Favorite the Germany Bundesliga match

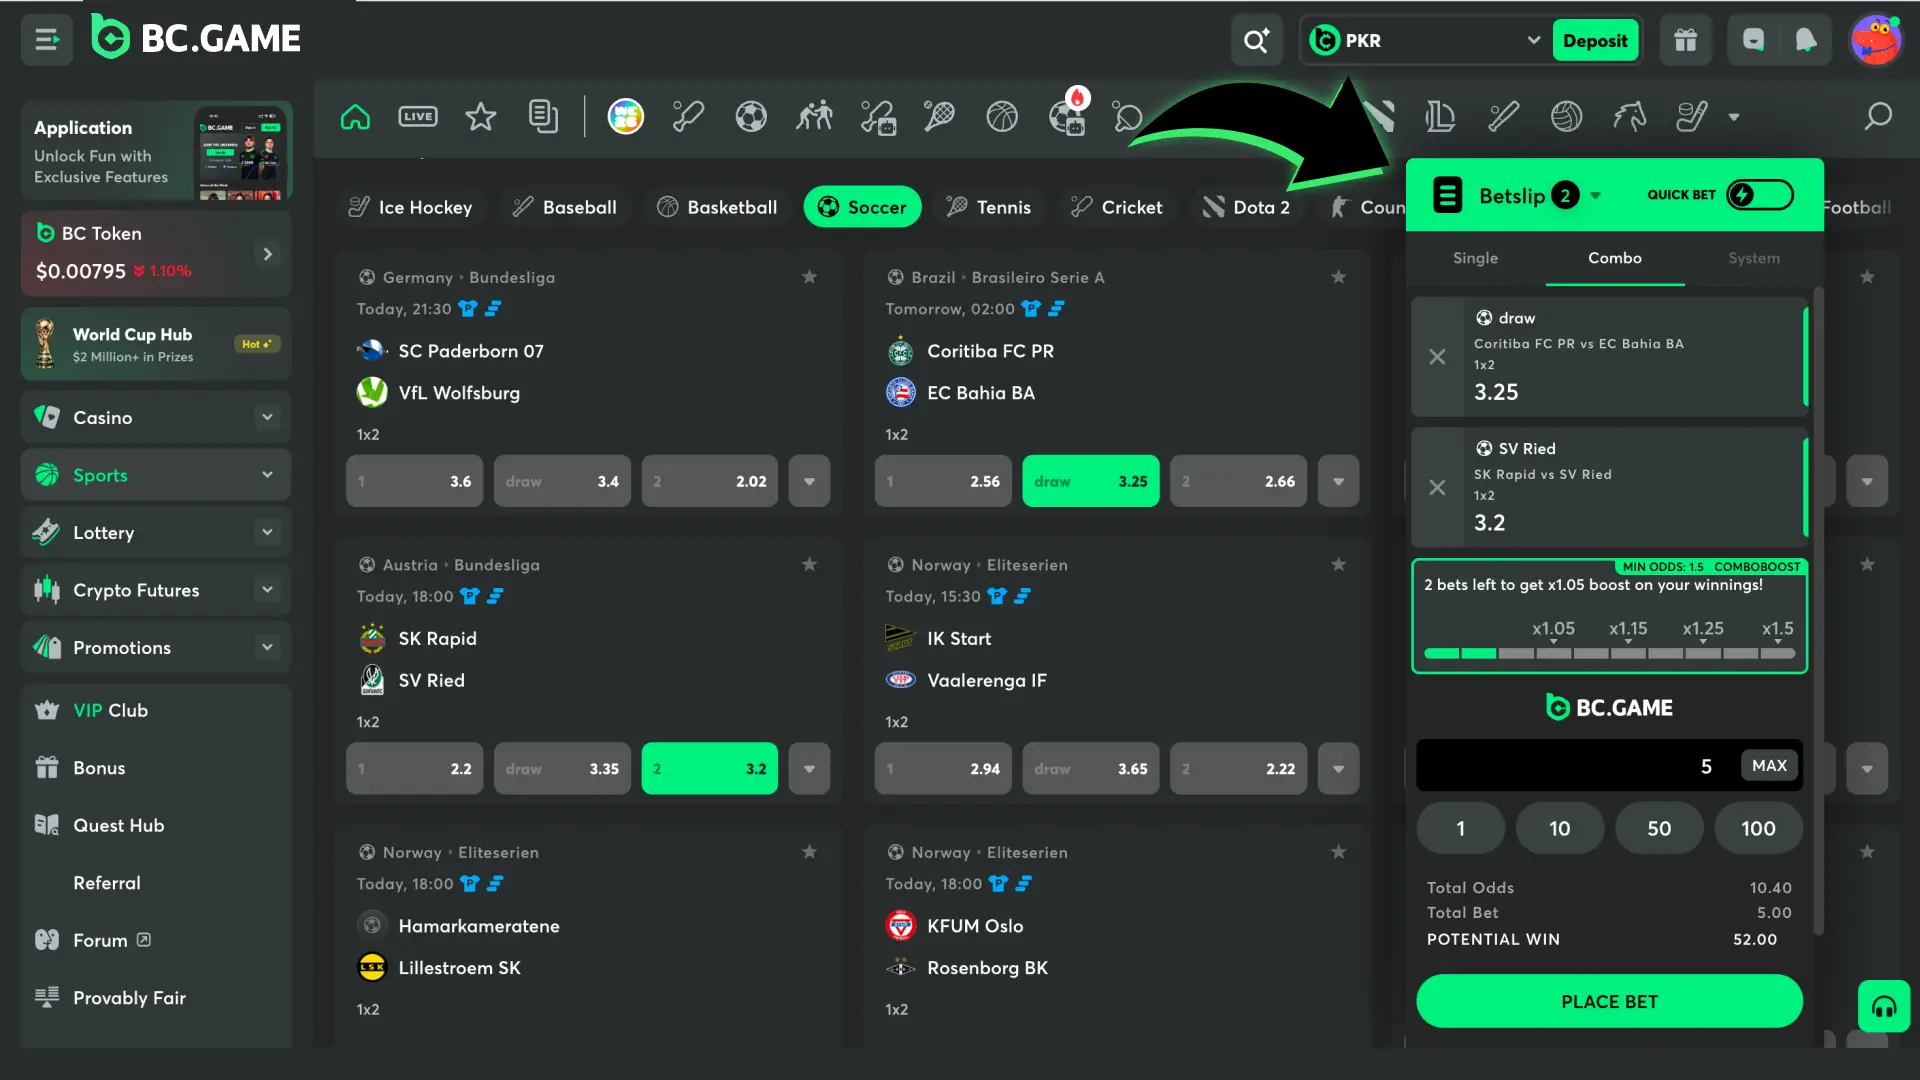(810, 277)
